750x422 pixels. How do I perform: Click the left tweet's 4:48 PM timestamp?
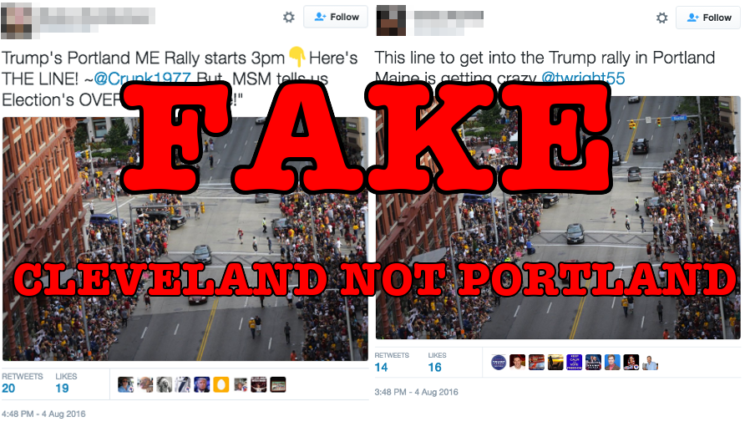[44, 413]
